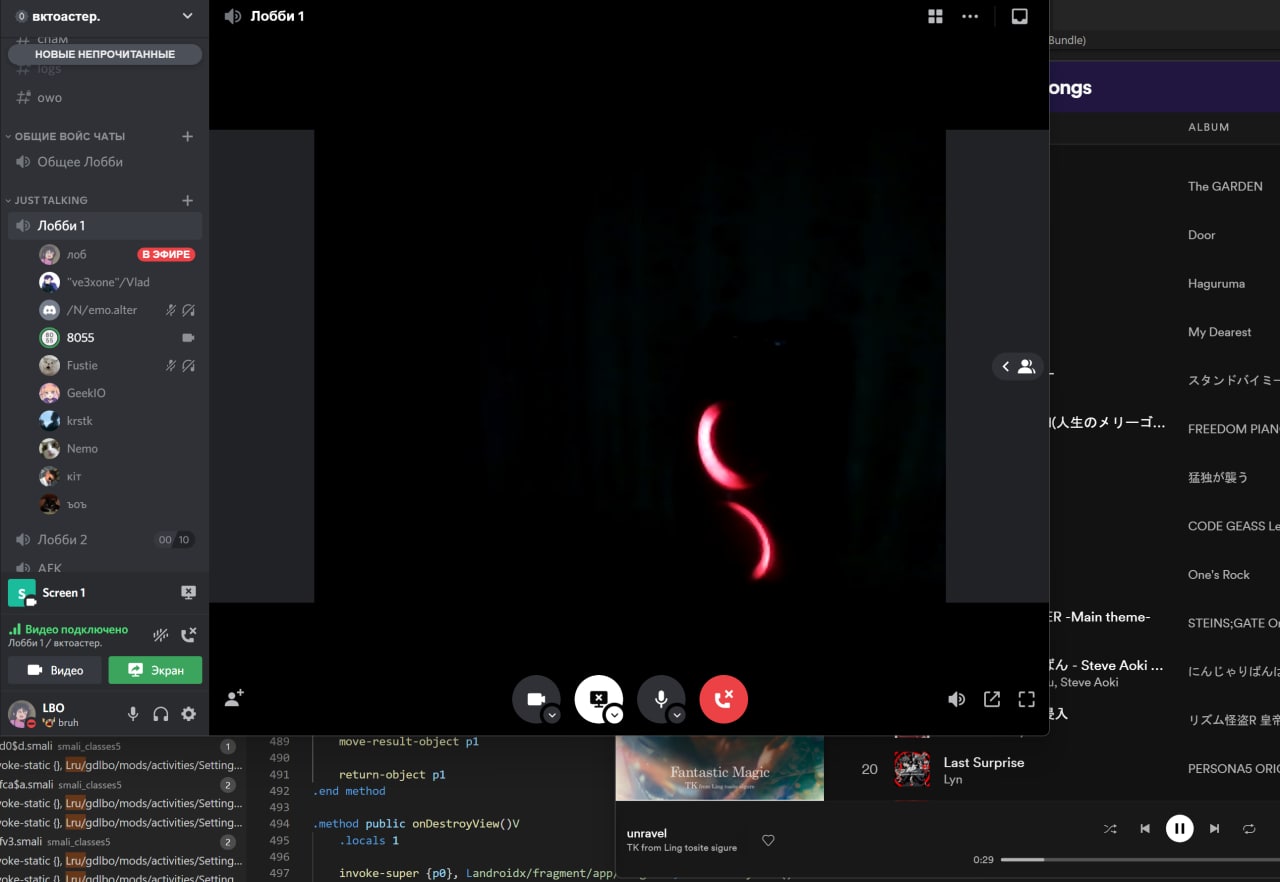This screenshot has height=882, width=1280.
Task: Click НОВЫЕ НЕПРОЧИТАННЫЕ button
Action: click(105, 54)
